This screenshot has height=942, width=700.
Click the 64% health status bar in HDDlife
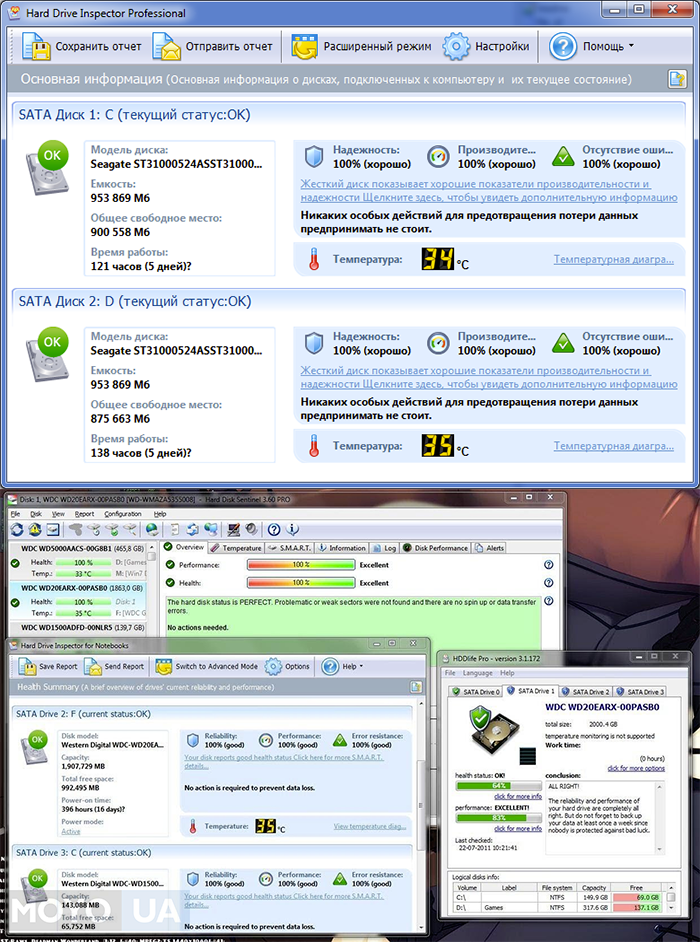(x=498, y=786)
